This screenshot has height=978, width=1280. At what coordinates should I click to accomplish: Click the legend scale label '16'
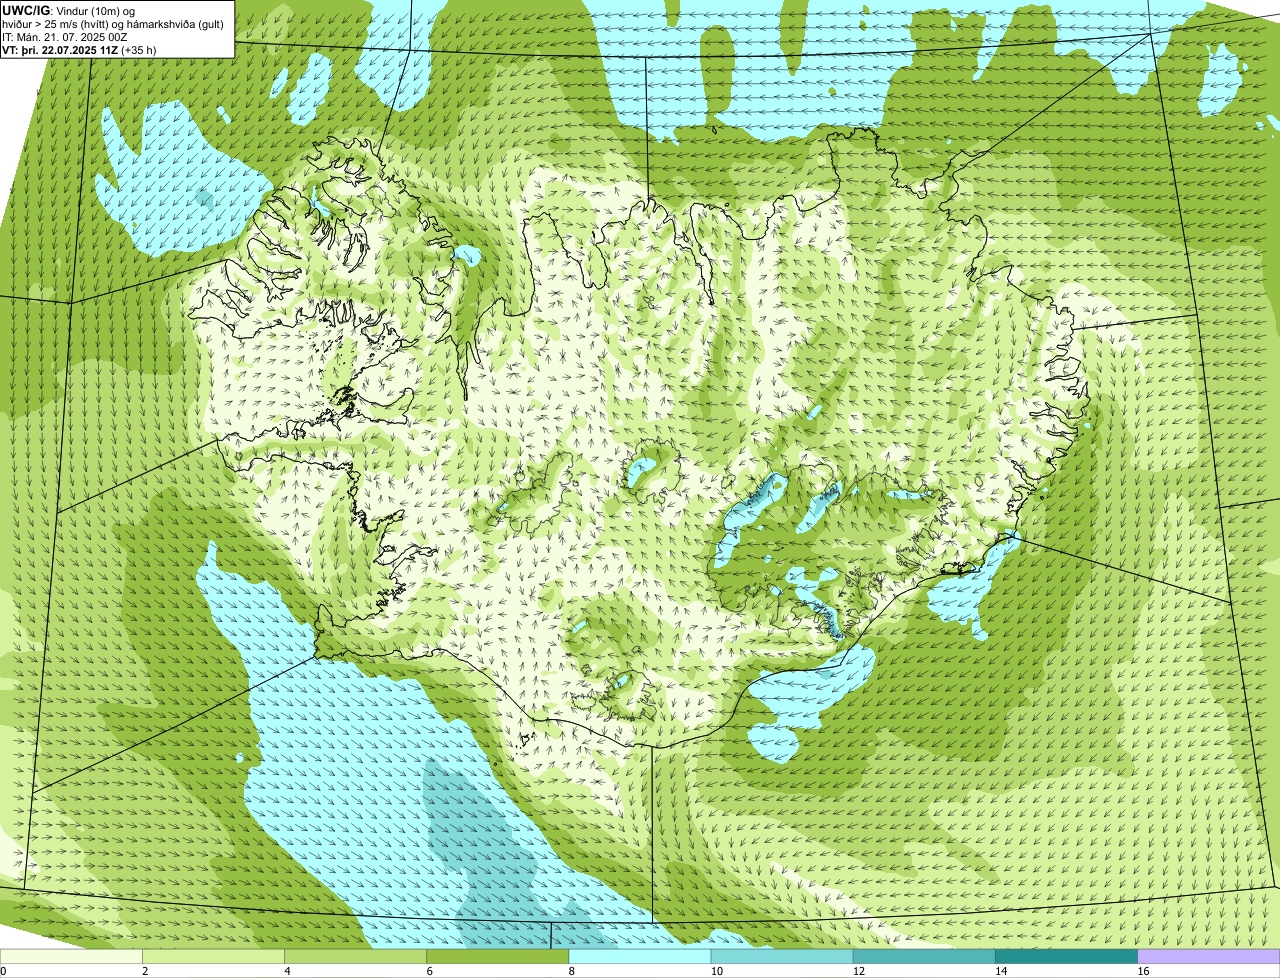[x=1144, y=971]
